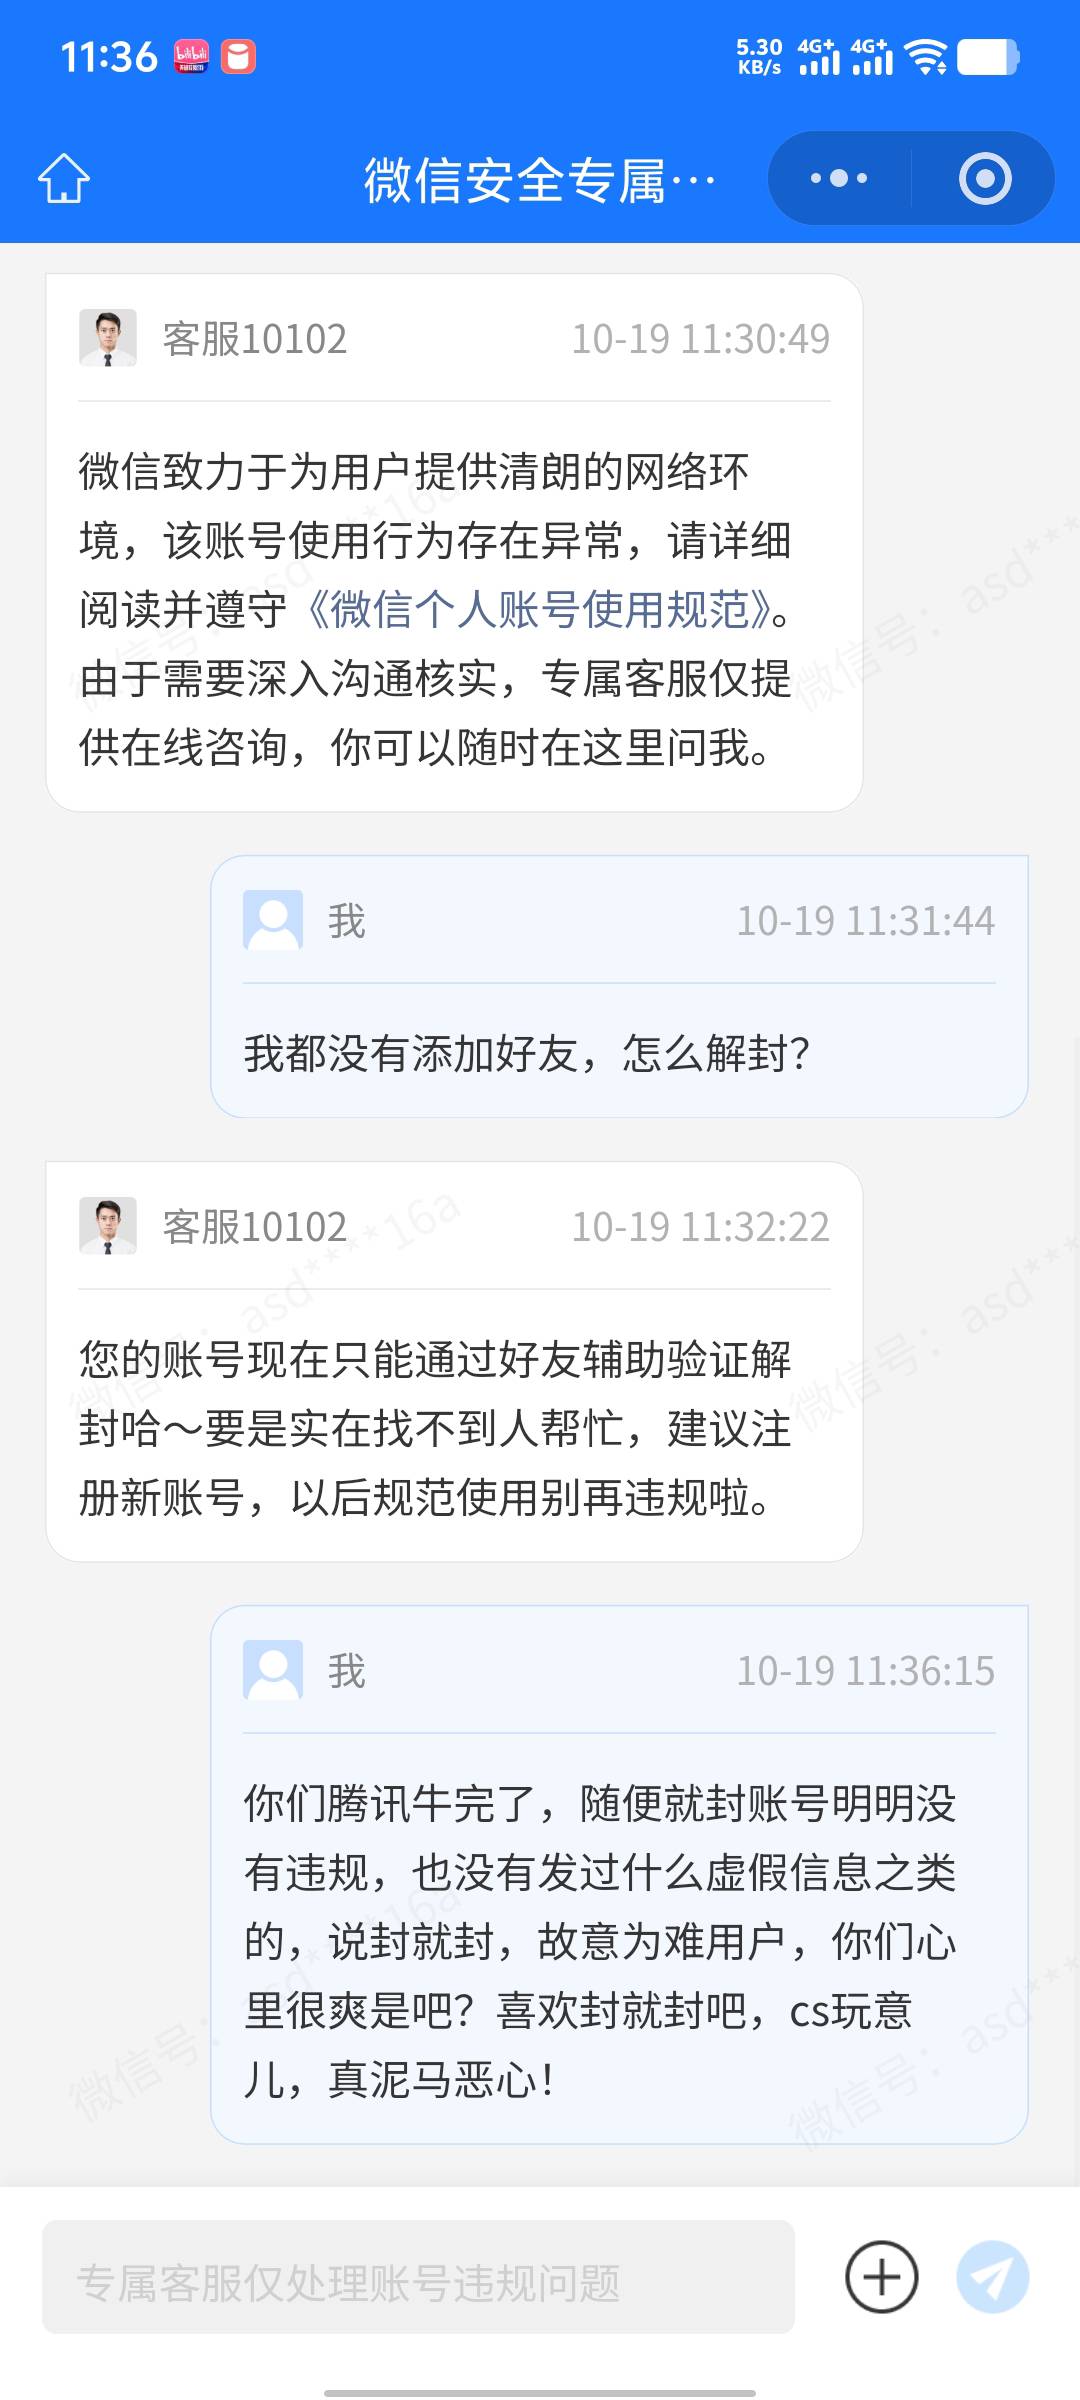Tap my avatar on 11:36:15 message
This screenshot has height=2400, width=1080.
[273, 1670]
